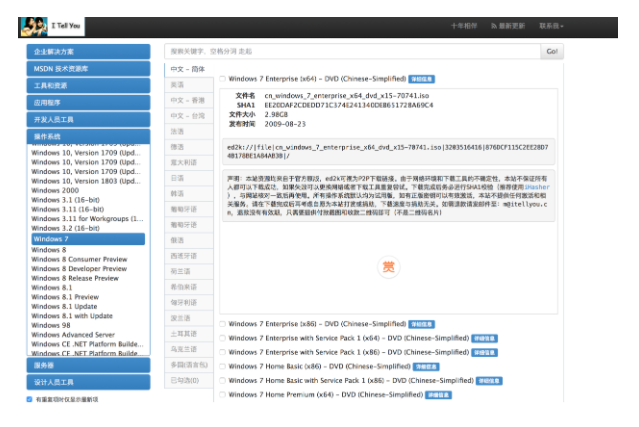Open the 已勾选(0) selected items tab

pos(189,381)
